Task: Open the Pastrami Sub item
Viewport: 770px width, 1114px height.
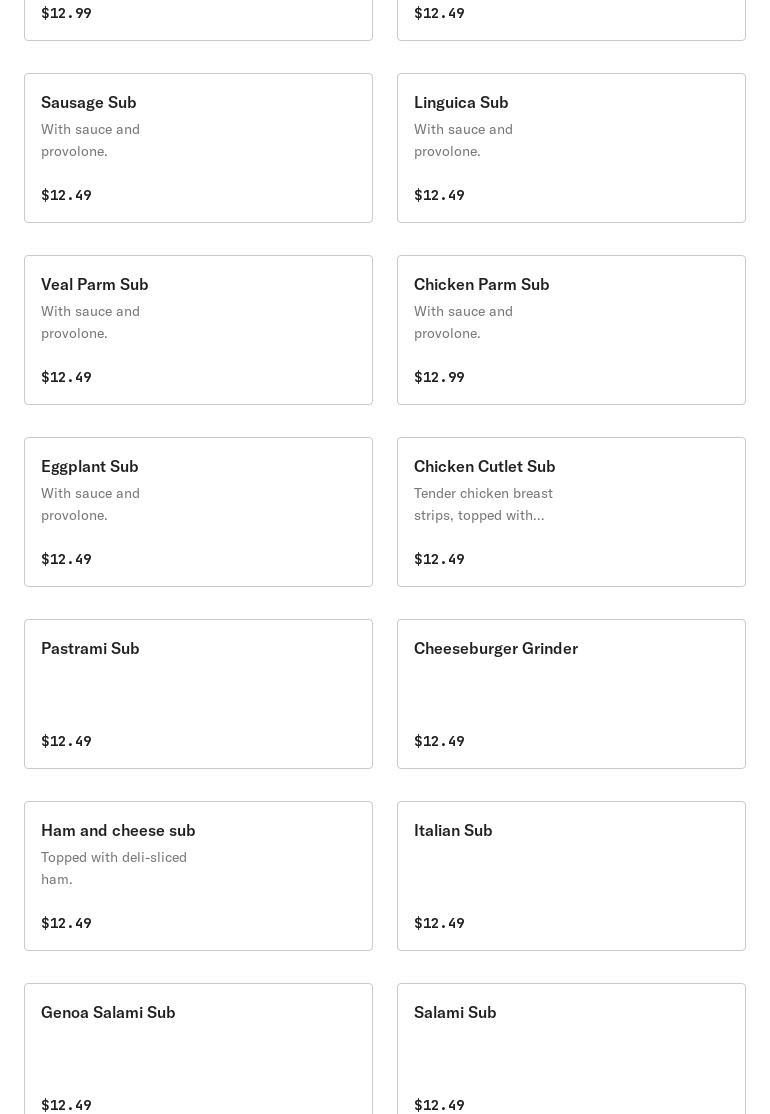Action: click(198, 694)
